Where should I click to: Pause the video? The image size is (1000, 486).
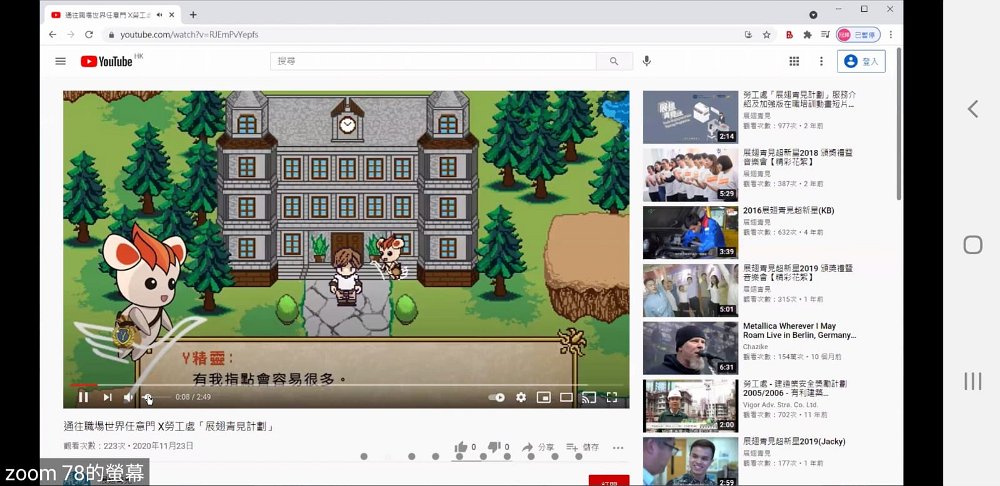tap(84, 397)
